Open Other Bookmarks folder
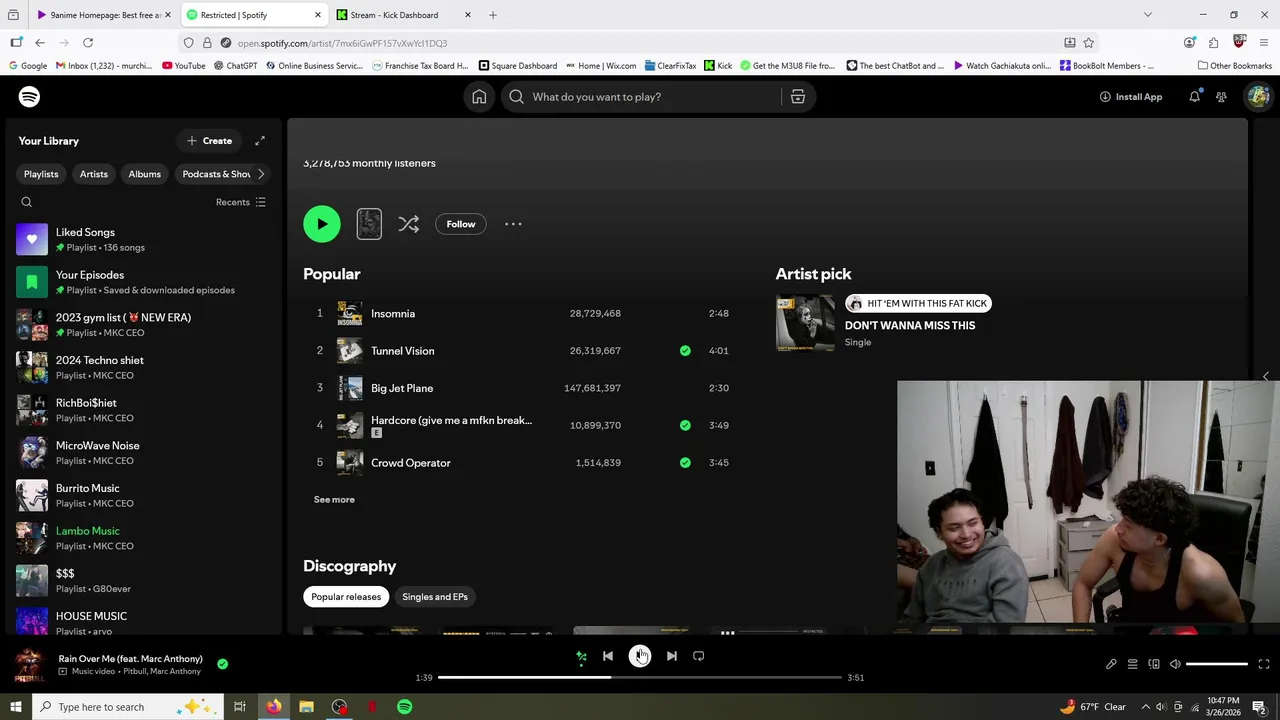1280x720 pixels. (1235, 66)
